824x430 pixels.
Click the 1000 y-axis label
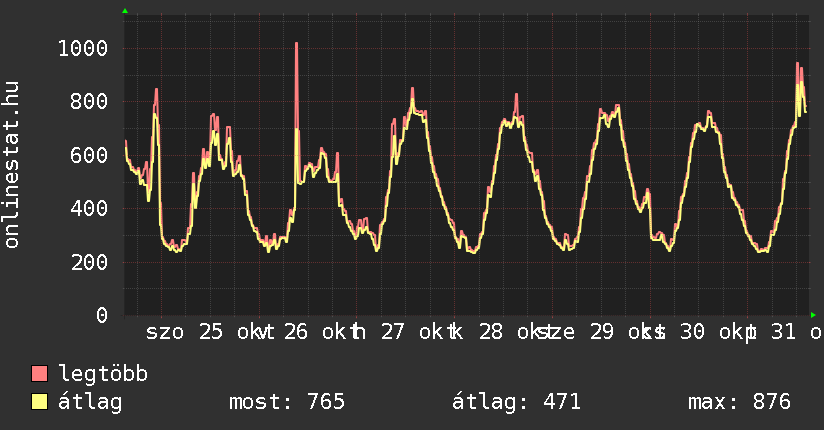pos(83,48)
